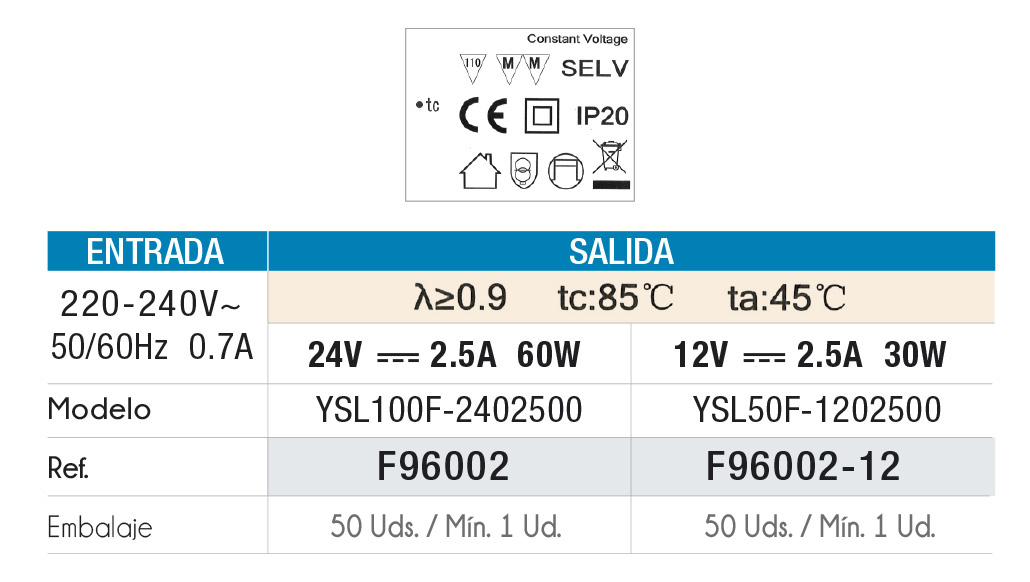
Task: Click the first M triangle symbol
Action: point(508,68)
